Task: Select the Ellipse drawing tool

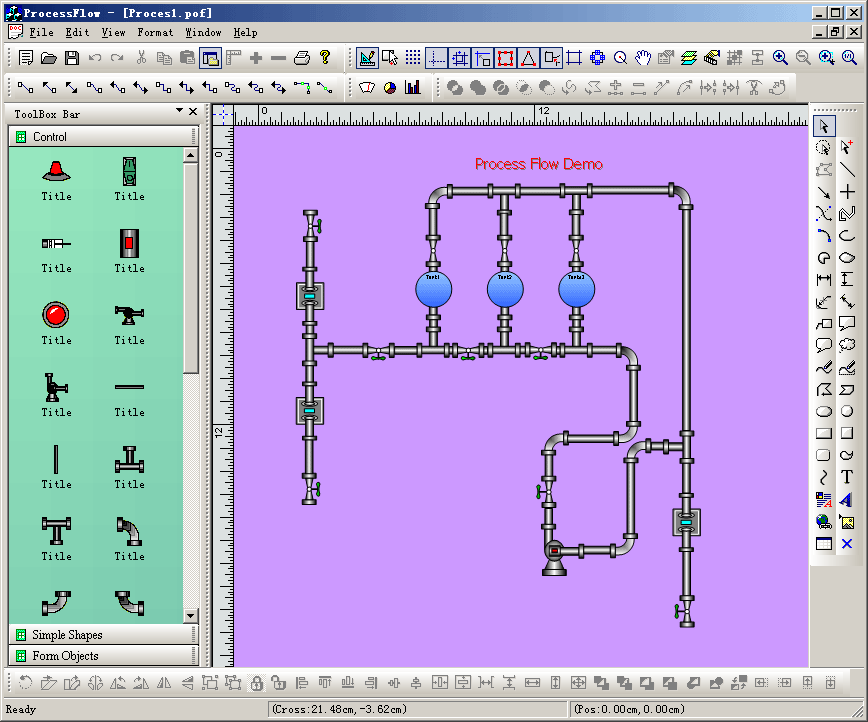Action: 824,411
